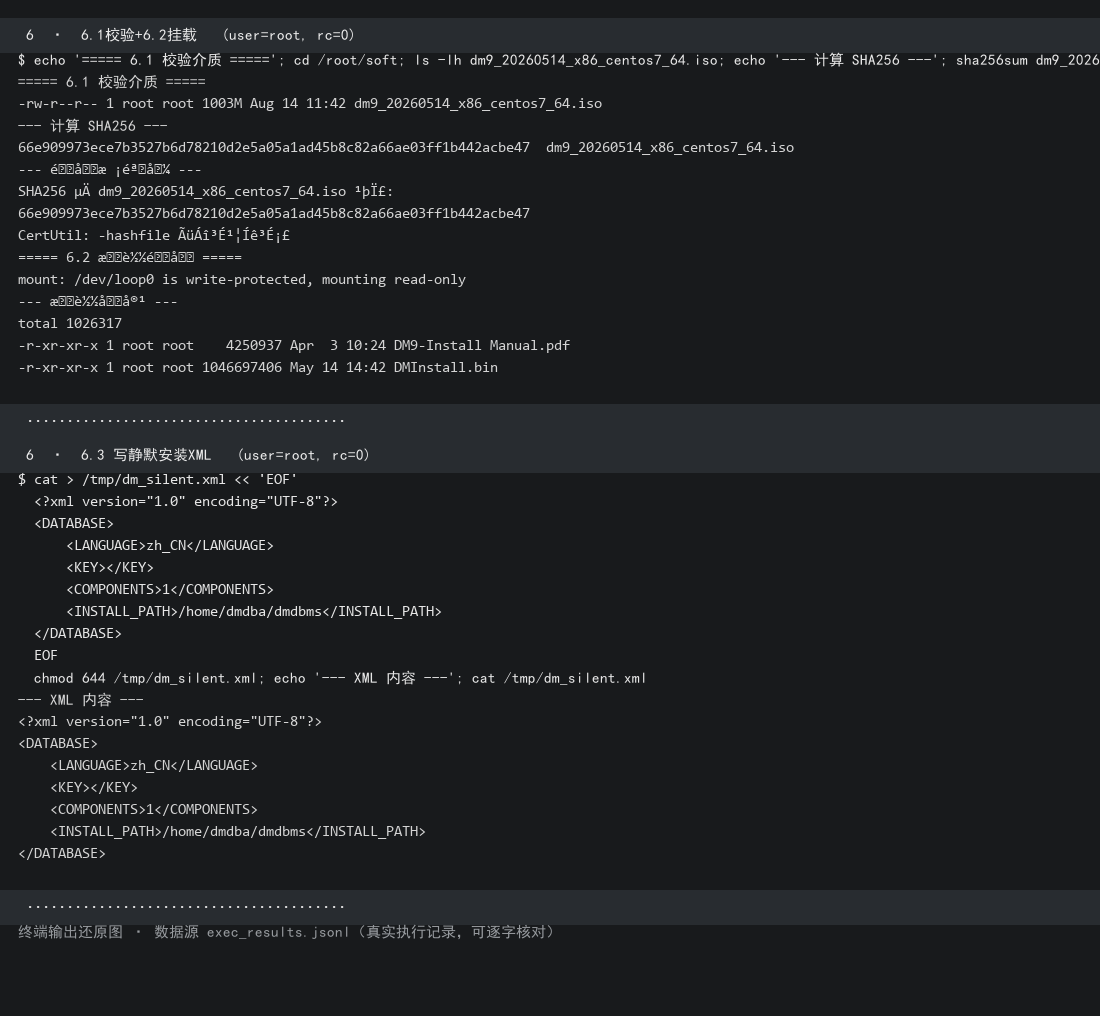Viewport: 1100px width, 1016px height.
Task: Click the '===== 6.1 校验介质 =====' output line
Action: point(112,81)
